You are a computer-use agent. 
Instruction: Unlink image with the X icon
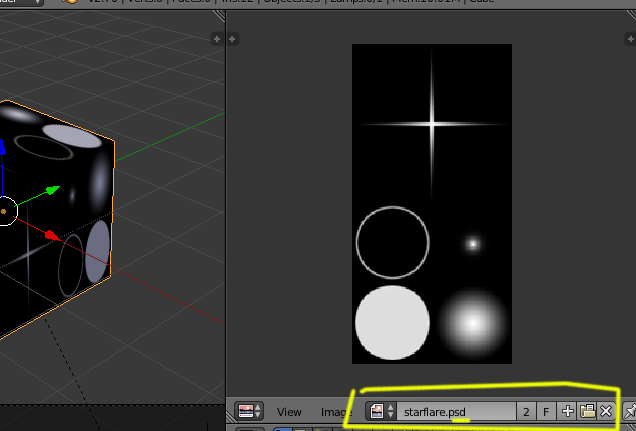[x=606, y=412]
